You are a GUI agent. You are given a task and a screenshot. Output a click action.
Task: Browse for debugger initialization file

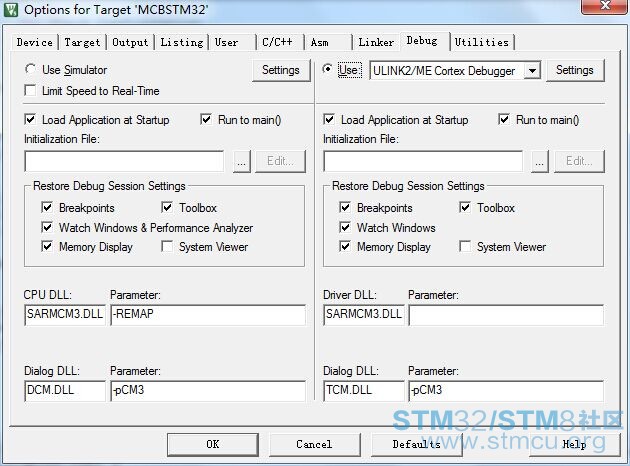[540, 161]
